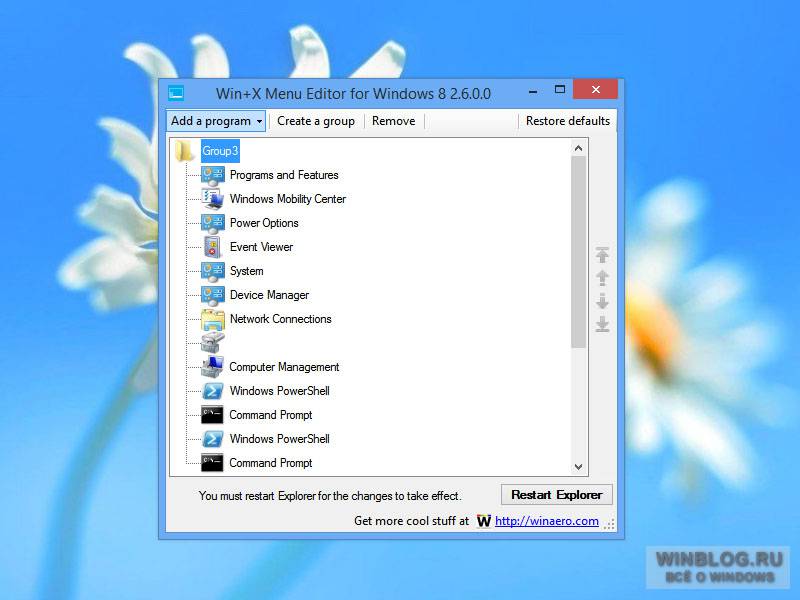The image size is (800, 600).
Task: Click the Device Manager icon
Action: [213, 295]
